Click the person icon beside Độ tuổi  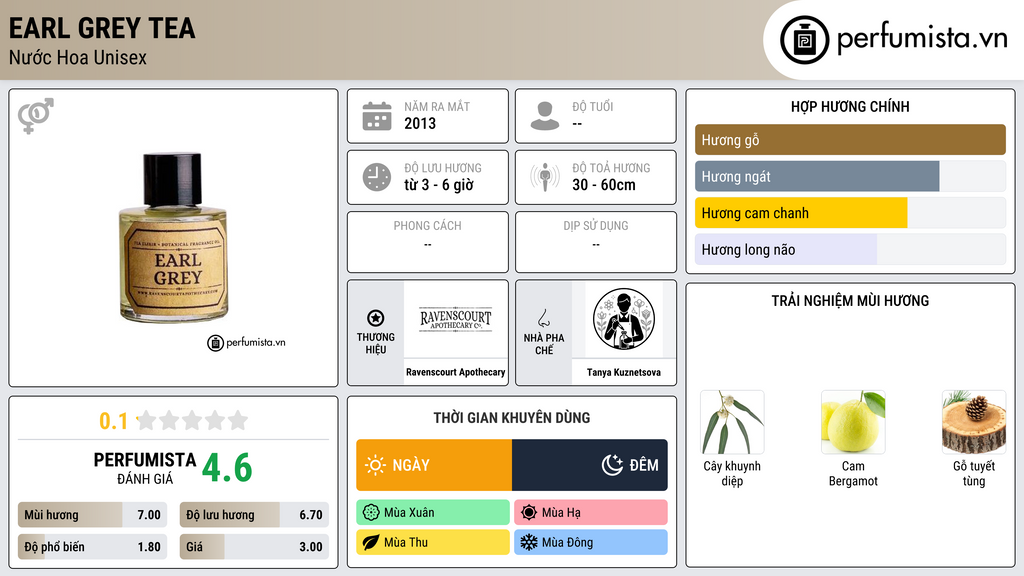[545, 116]
